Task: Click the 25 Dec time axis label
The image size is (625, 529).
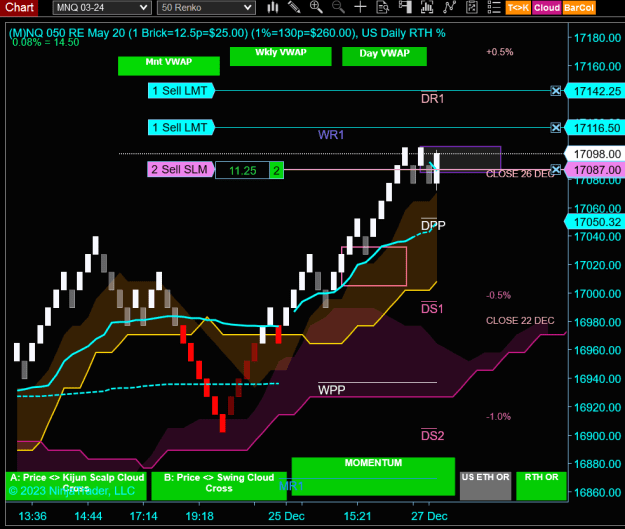Action: pyautogui.click(x=286, y=516)
